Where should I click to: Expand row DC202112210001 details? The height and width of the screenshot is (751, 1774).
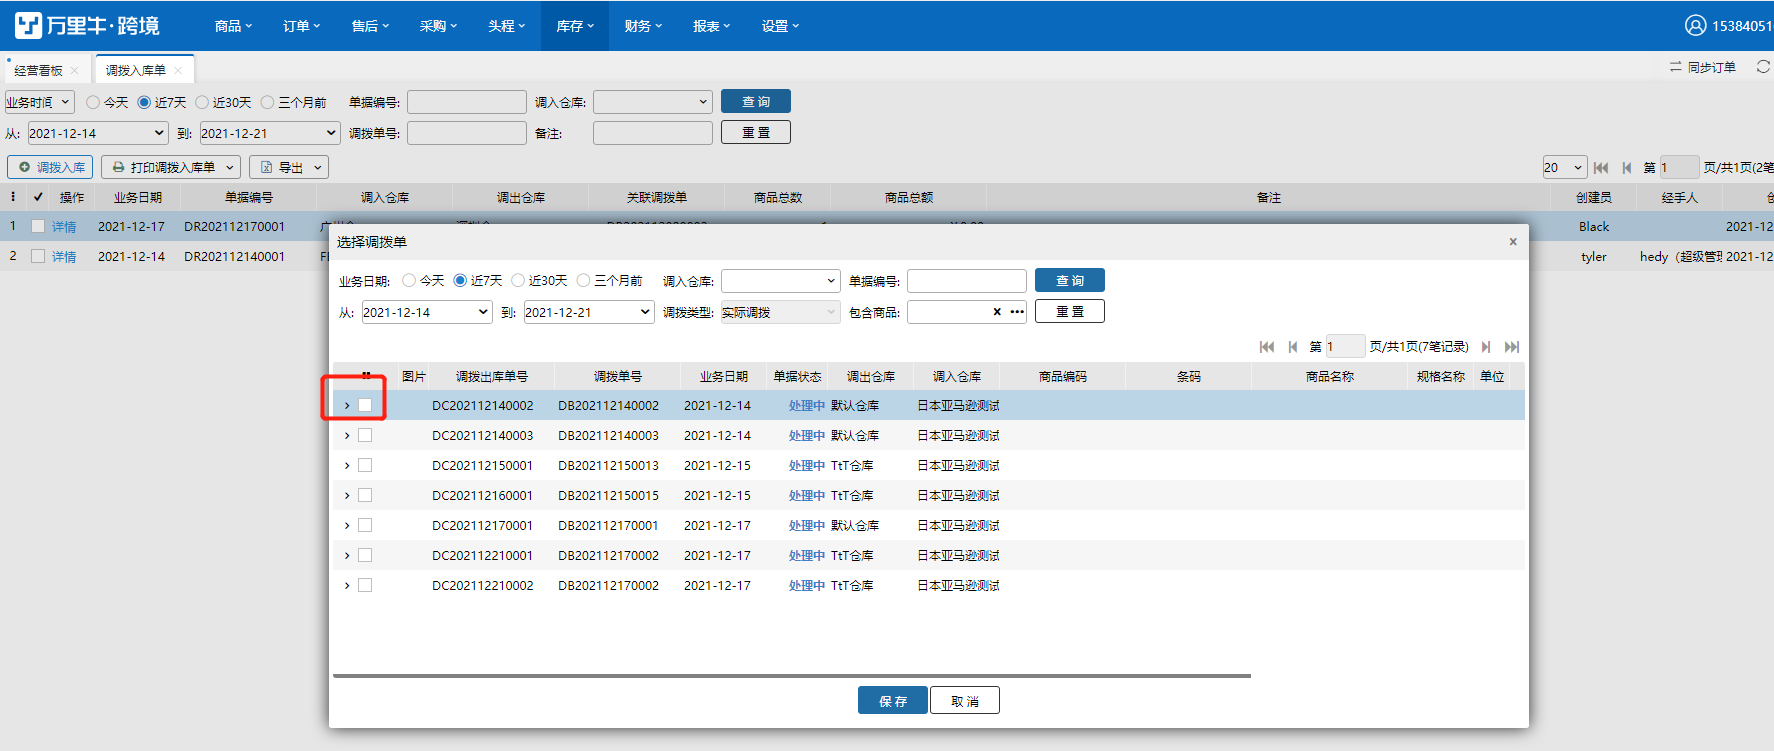347,555
